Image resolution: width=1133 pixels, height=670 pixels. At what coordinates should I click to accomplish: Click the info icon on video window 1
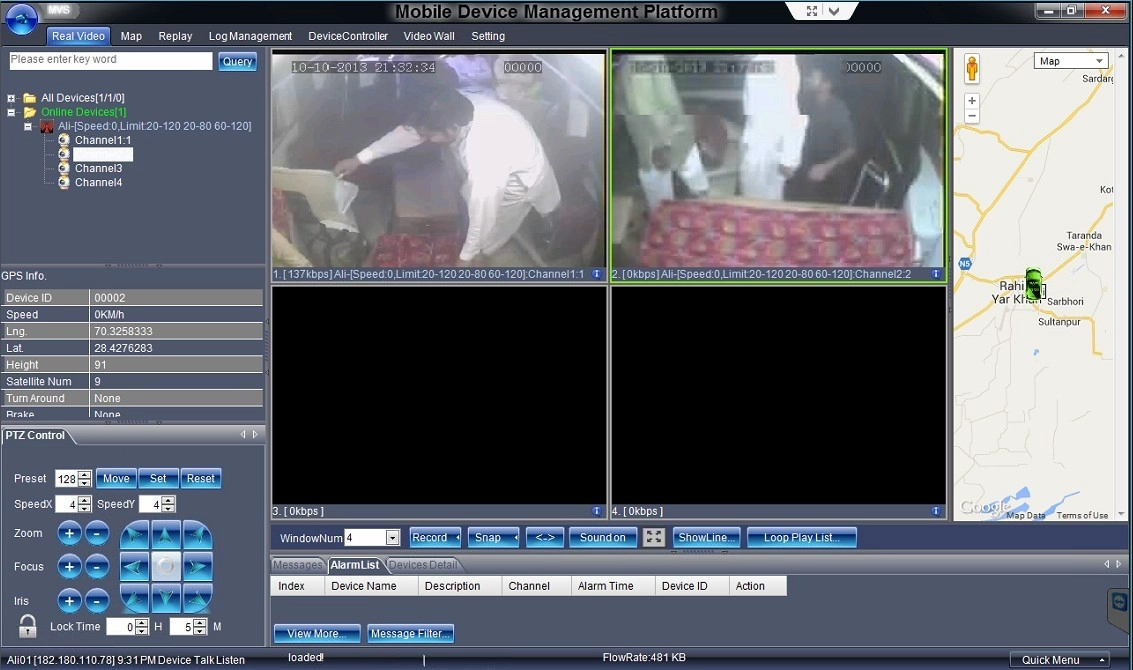click(596, 274)
